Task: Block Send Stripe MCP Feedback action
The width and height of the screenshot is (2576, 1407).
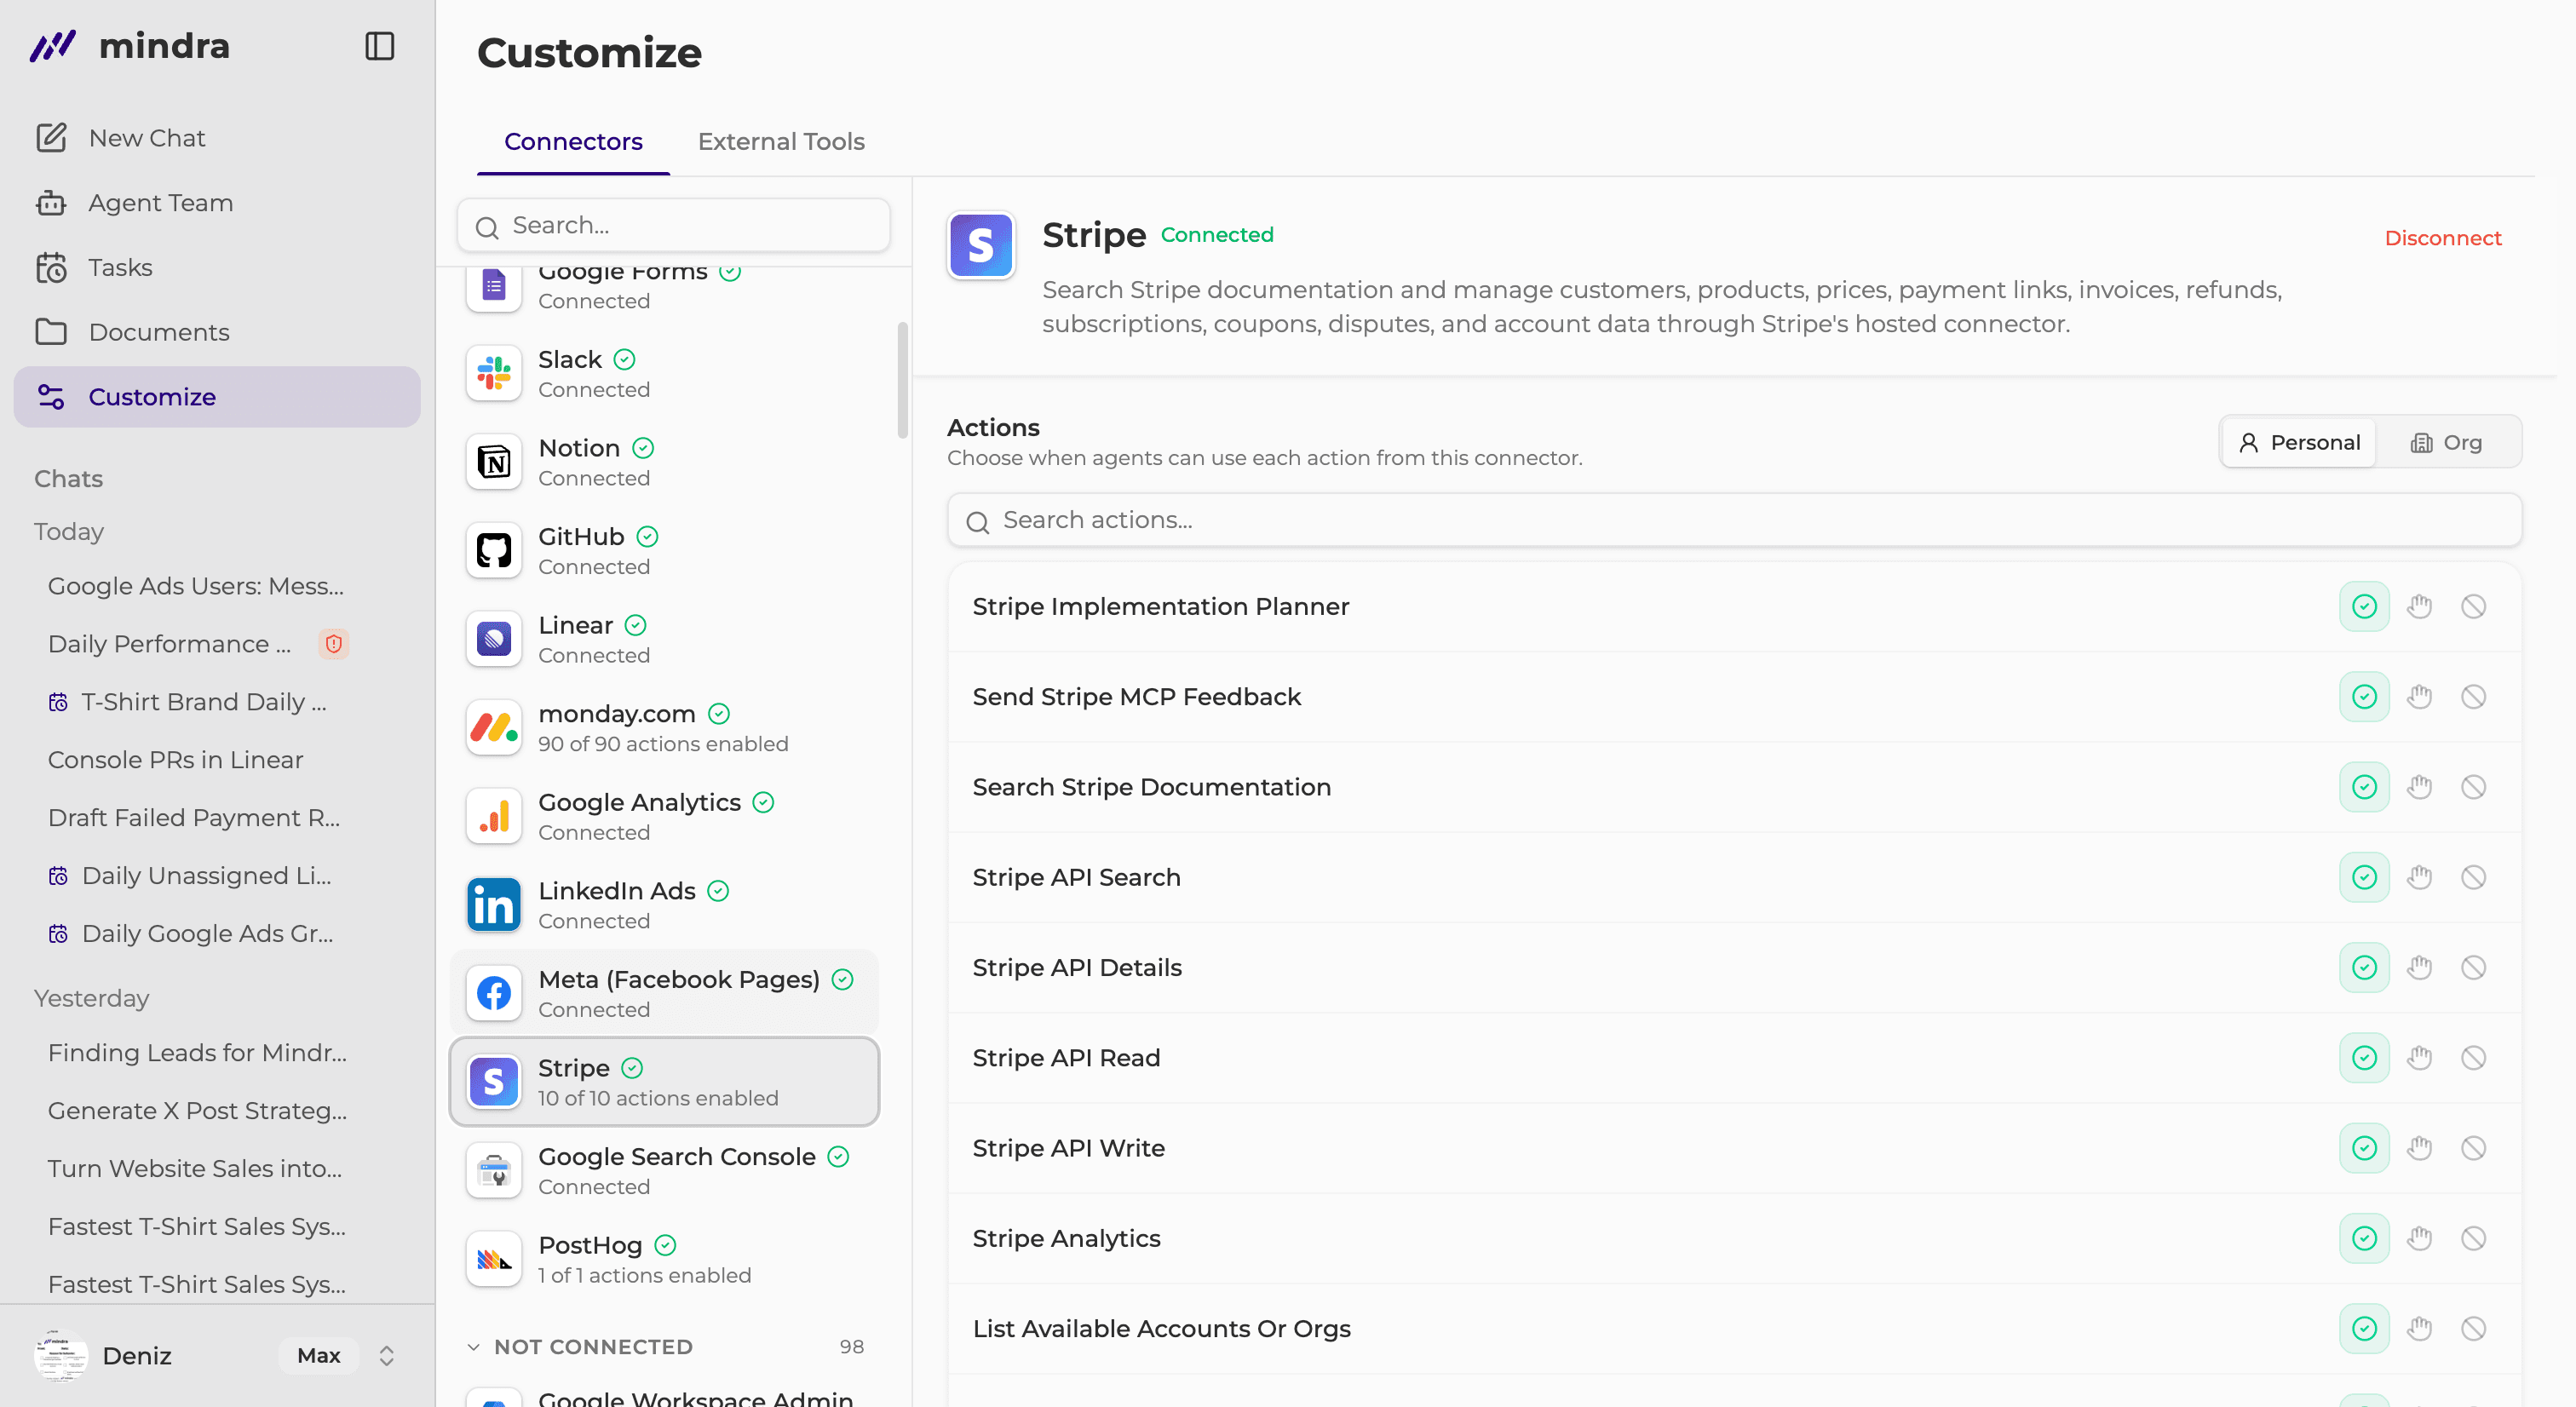Action: pos(2473,697)
